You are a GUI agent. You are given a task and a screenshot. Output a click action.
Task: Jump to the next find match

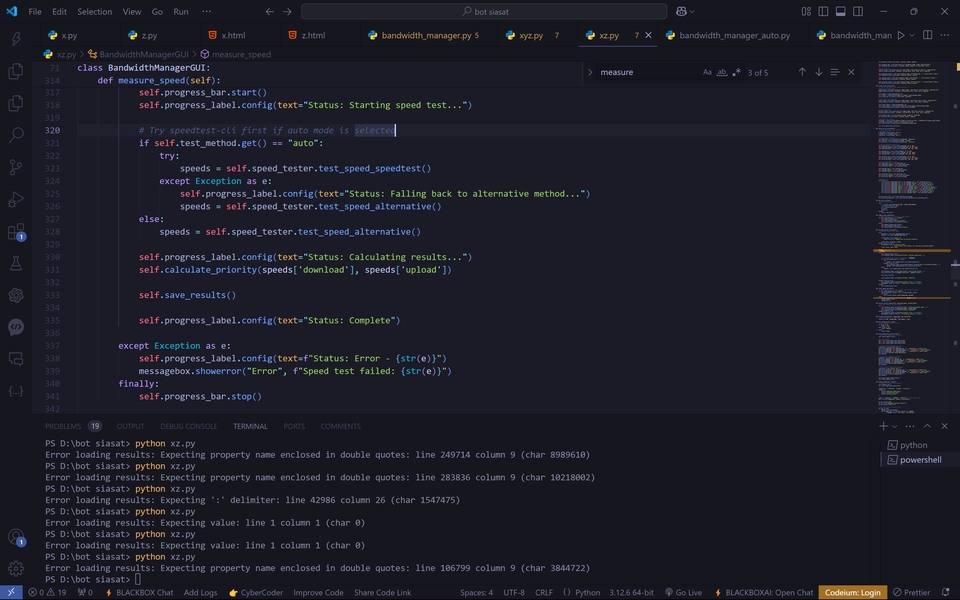click(819, 72)
